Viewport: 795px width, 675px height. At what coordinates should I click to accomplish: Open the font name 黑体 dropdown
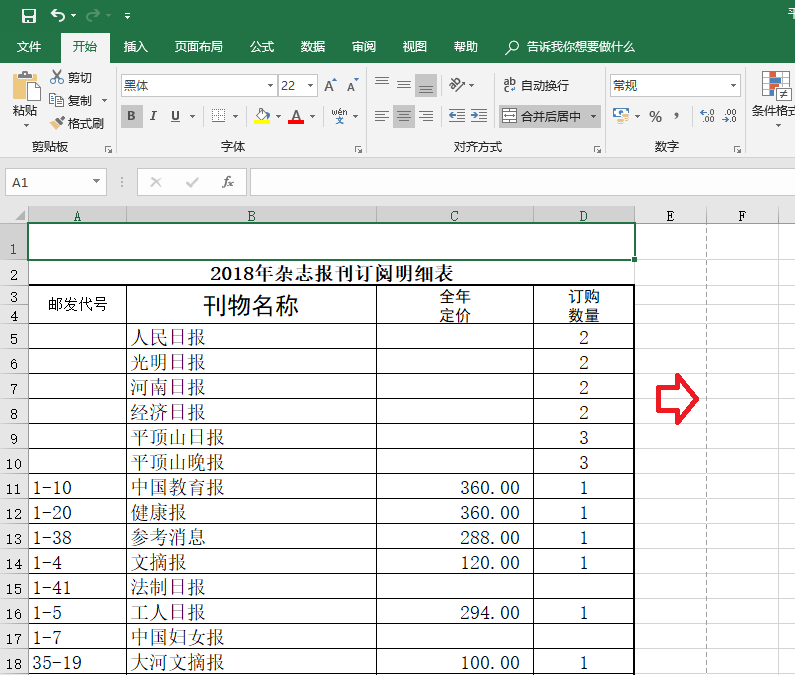point(270,86)
